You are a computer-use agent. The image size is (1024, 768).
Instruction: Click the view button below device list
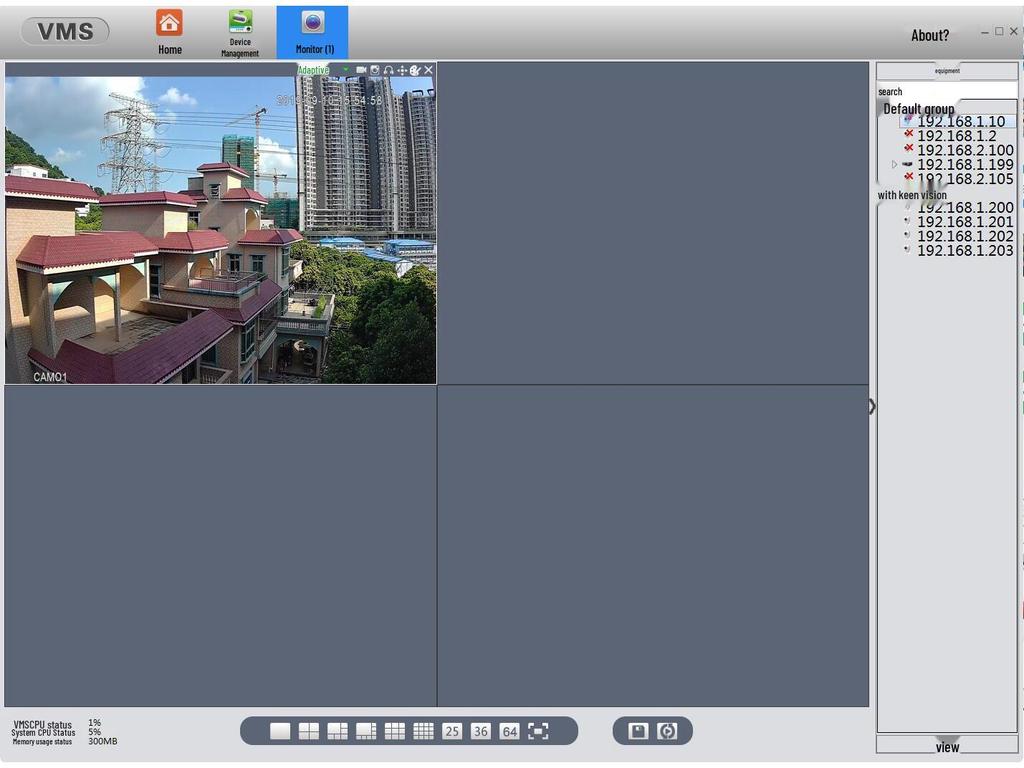click(x=947, y=746)
